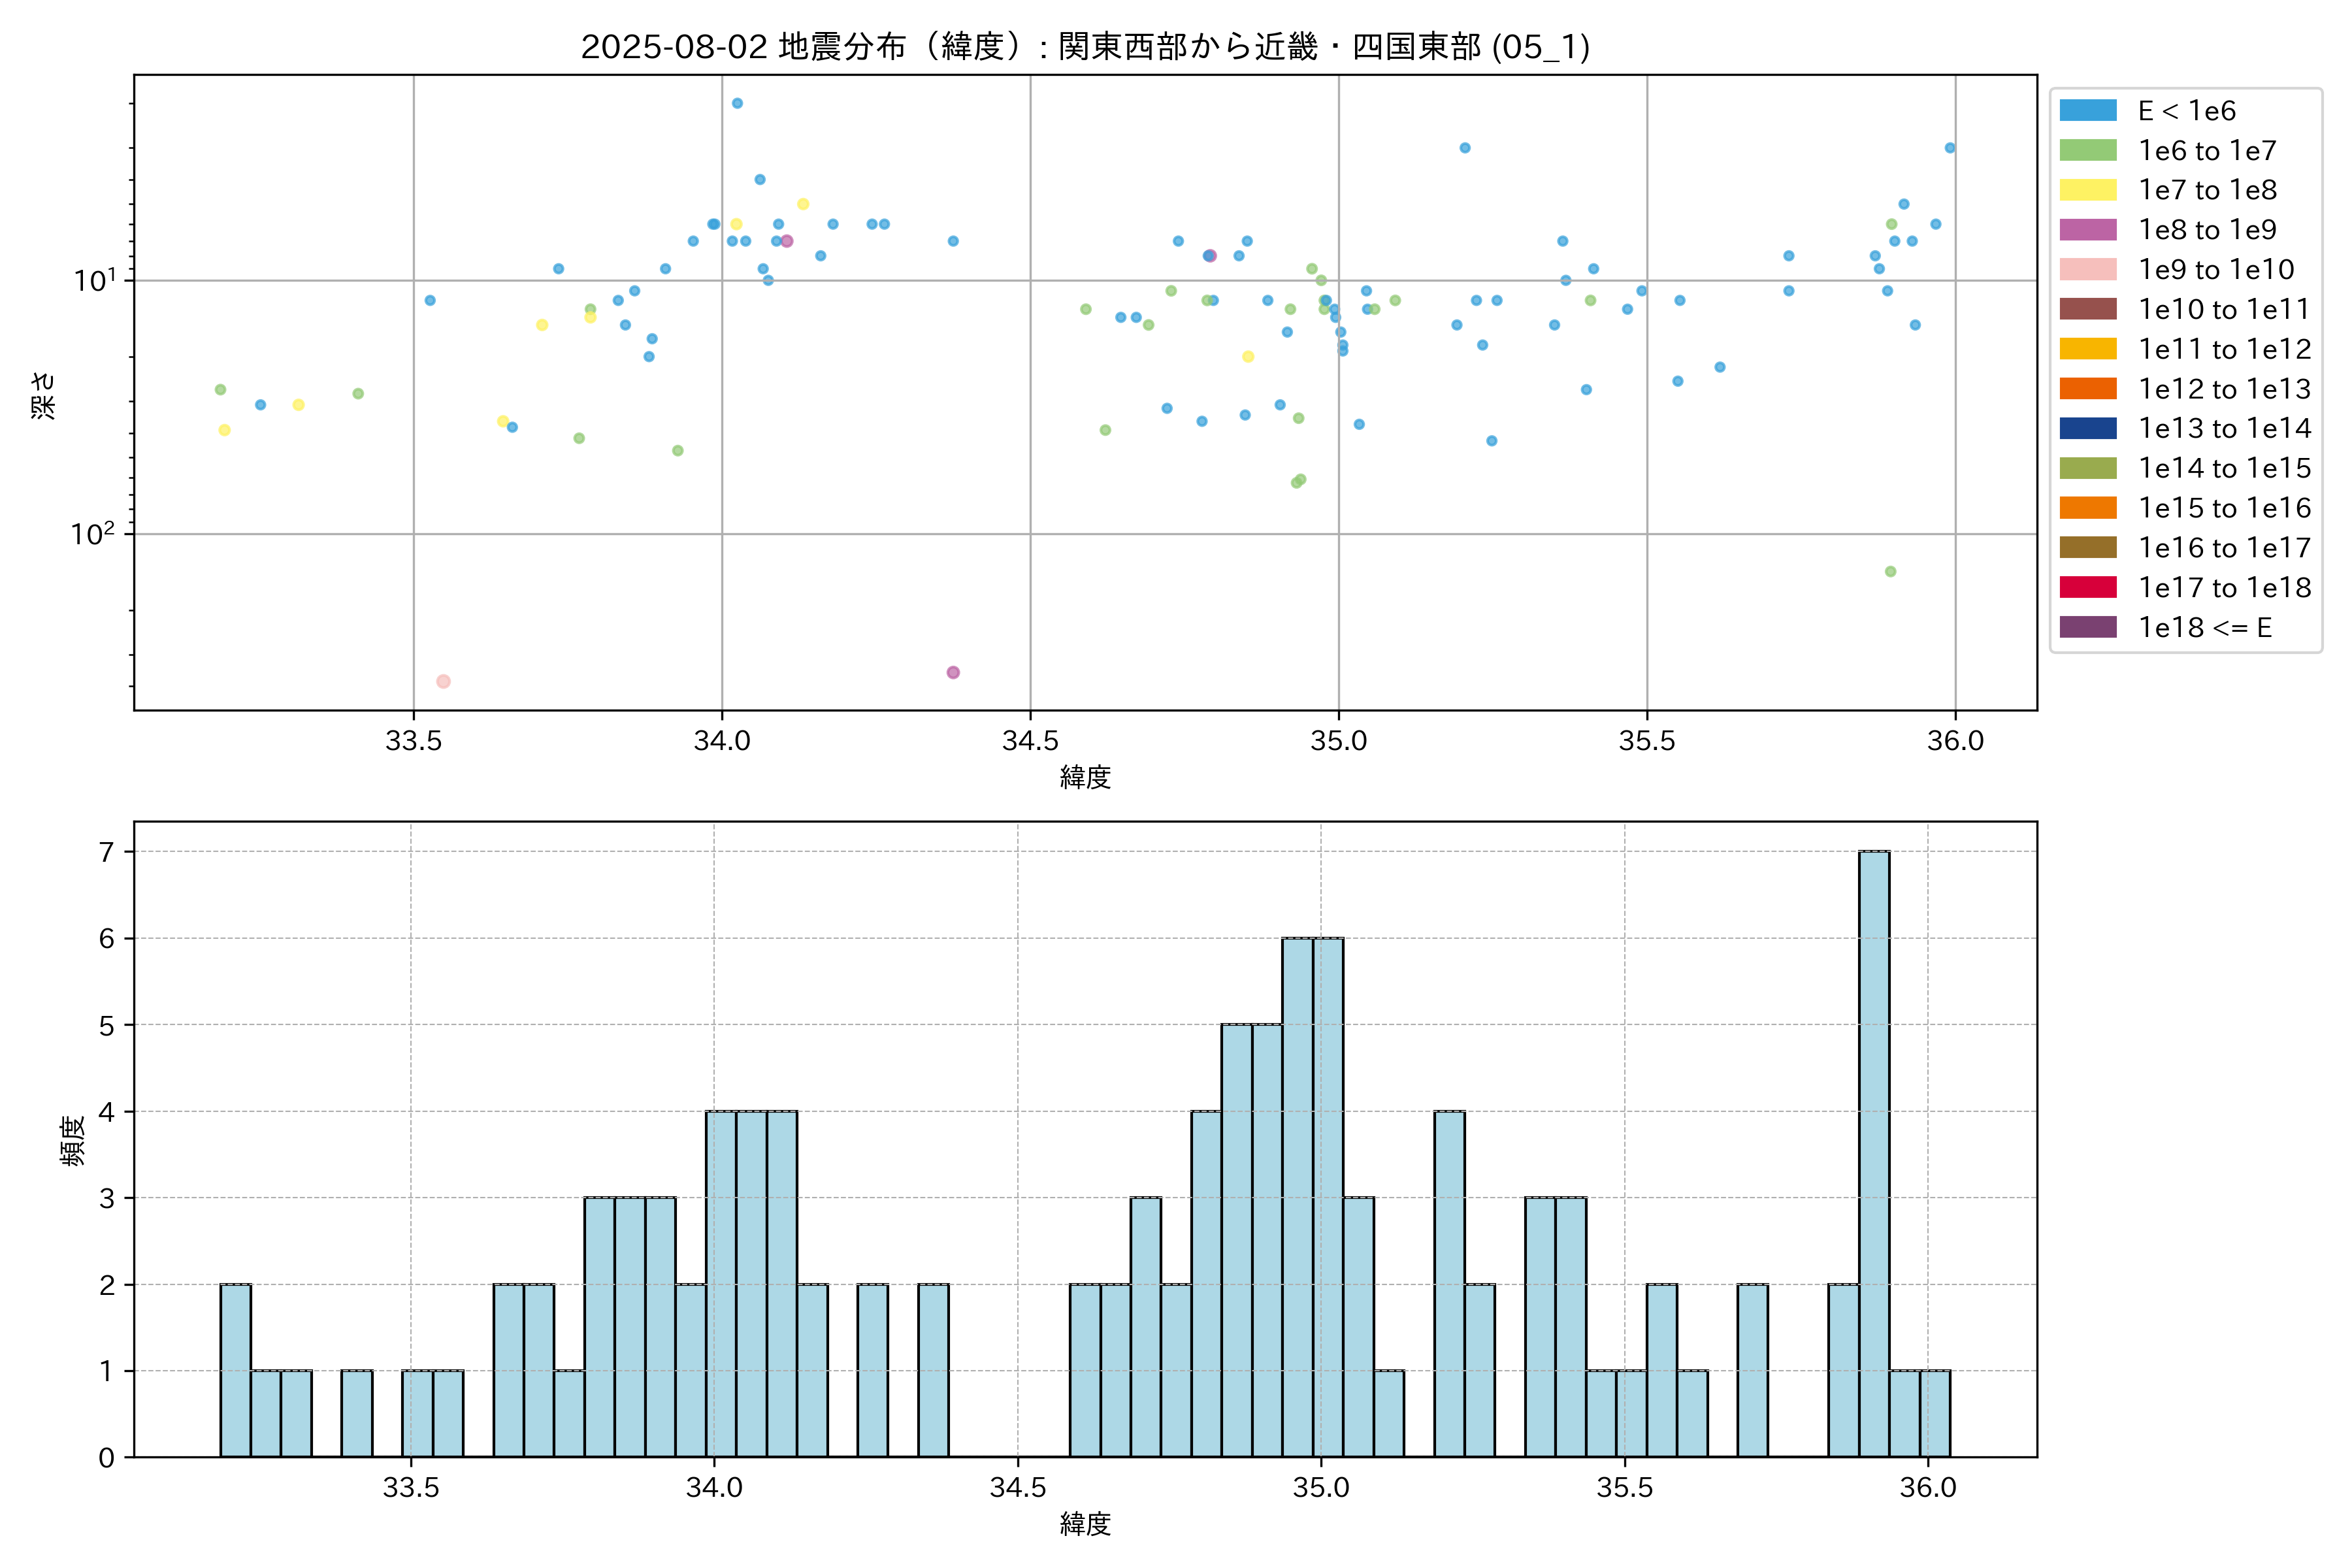Click the green deep point below 10² near 35.9

(1890, 572)
